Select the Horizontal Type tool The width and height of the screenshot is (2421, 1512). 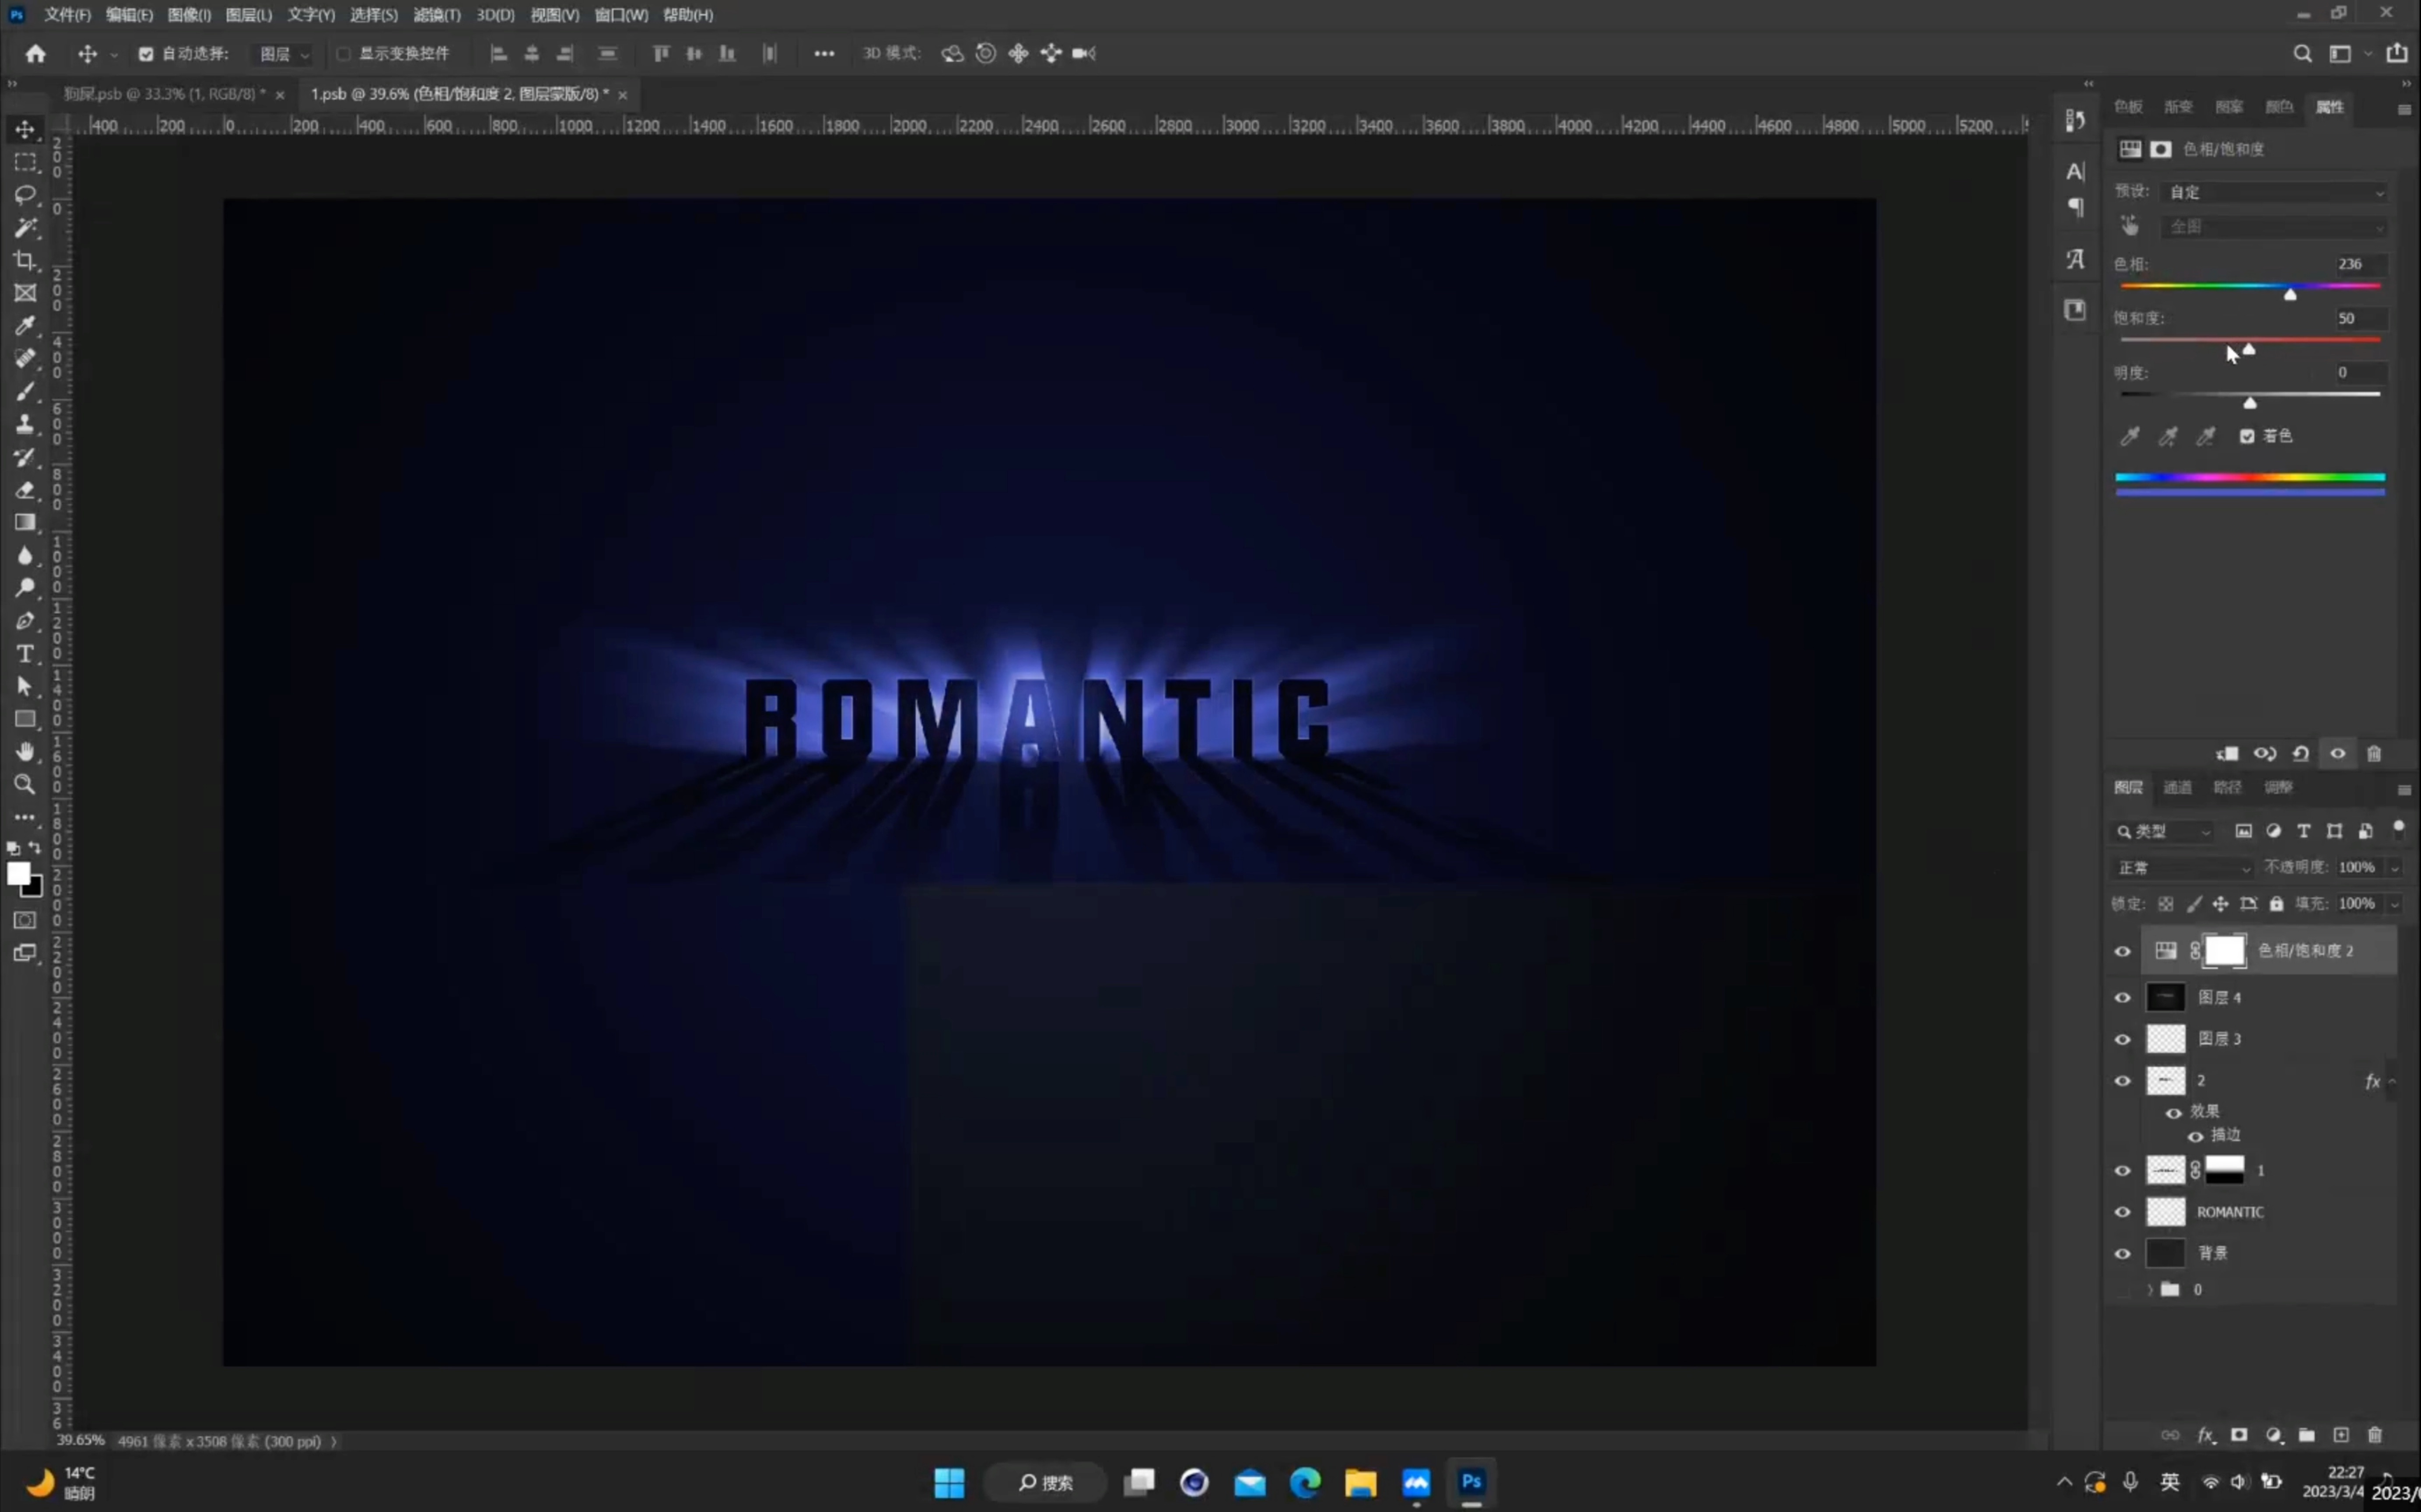point(25,654)
